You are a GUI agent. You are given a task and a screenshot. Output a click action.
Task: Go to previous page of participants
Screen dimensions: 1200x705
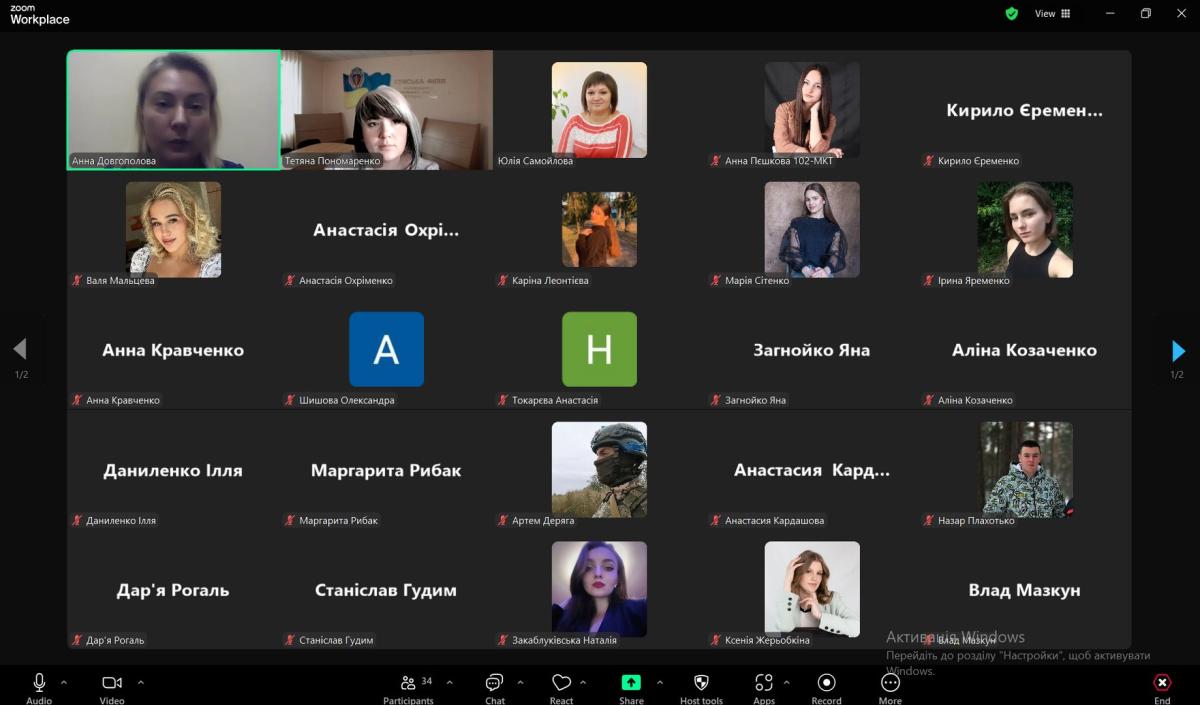coord(20,349)
